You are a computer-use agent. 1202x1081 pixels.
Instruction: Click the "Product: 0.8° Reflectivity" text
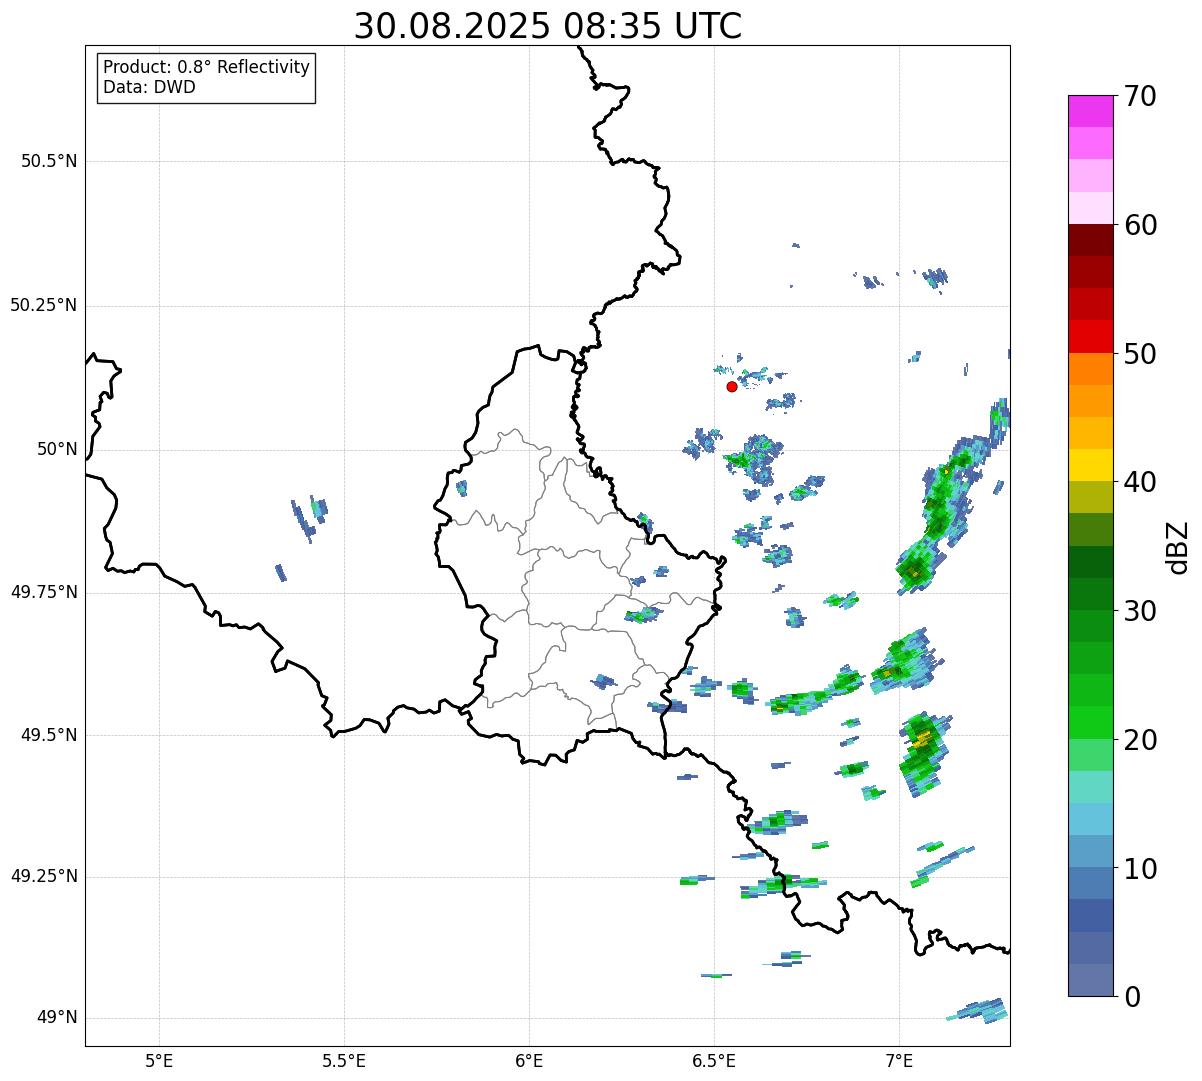(x=207, y=67)
